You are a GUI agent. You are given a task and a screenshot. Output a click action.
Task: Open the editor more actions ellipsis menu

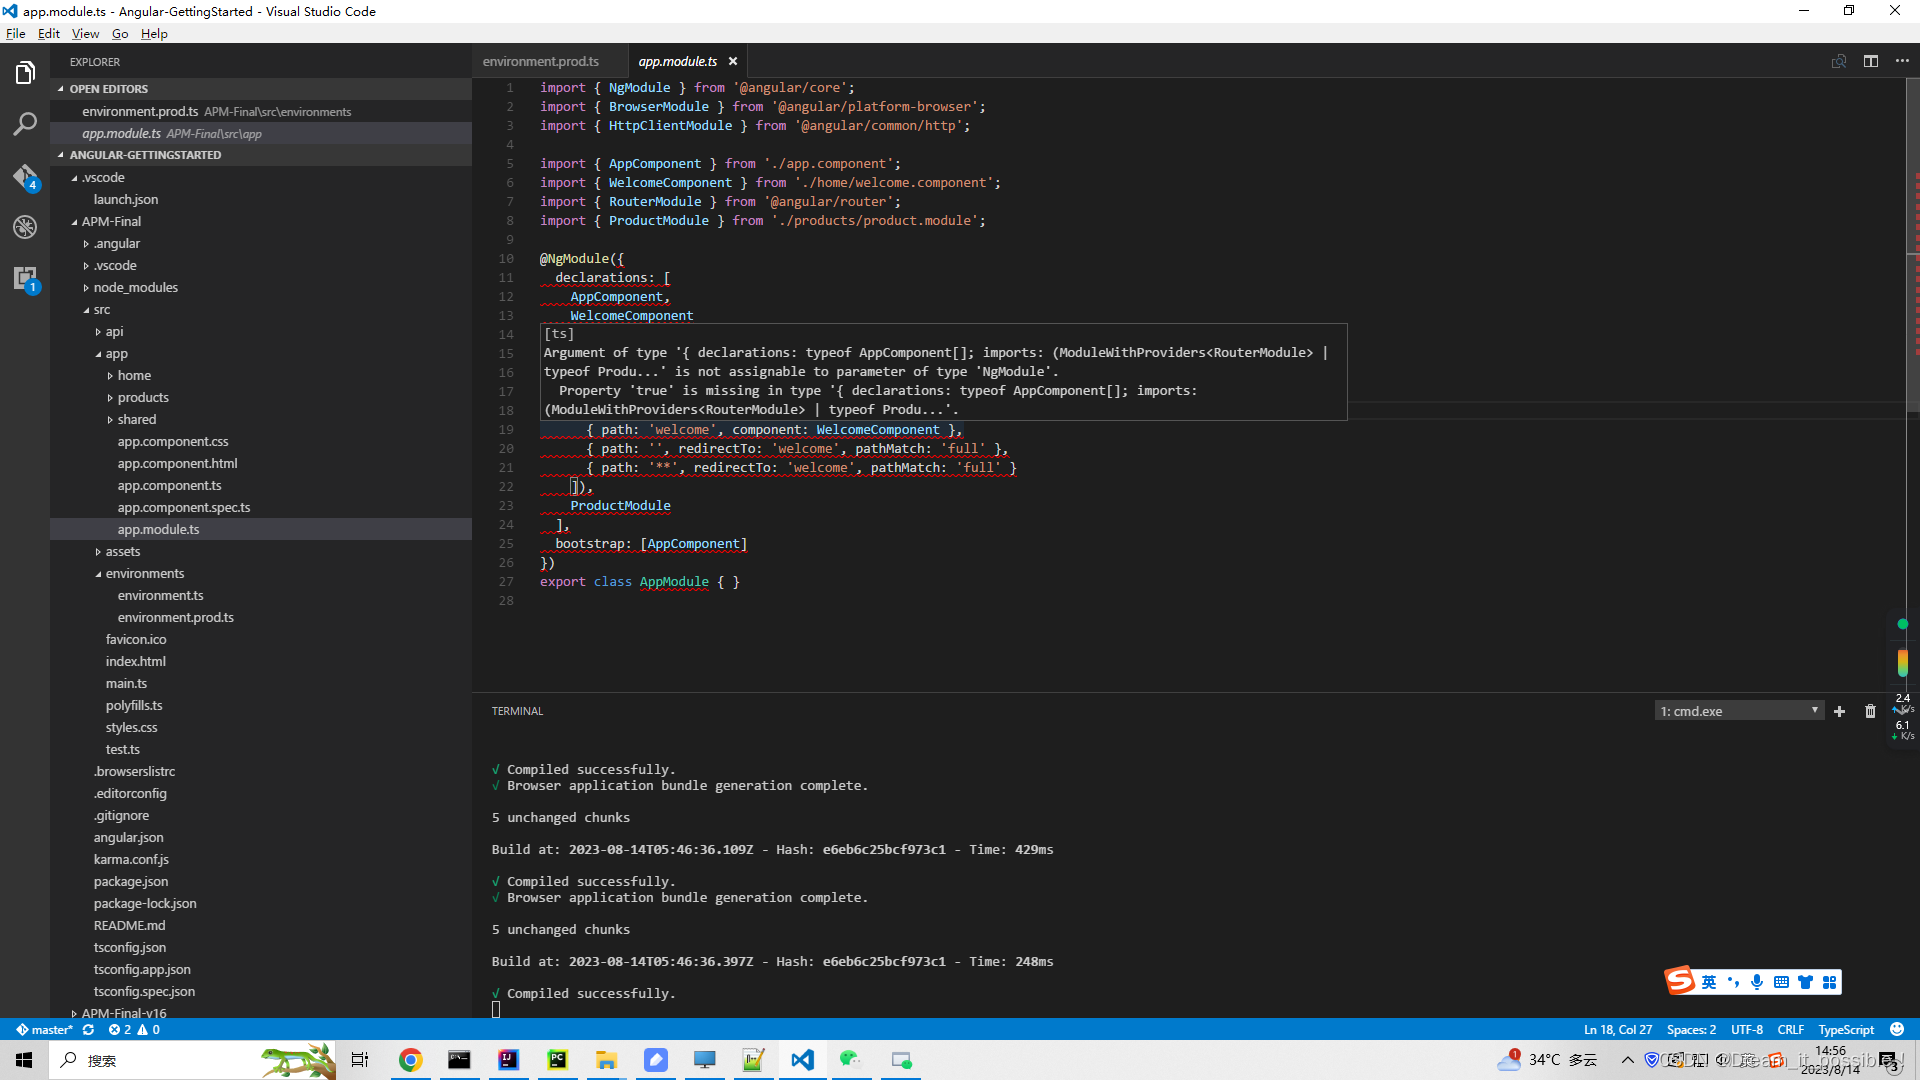point(1904,61)
